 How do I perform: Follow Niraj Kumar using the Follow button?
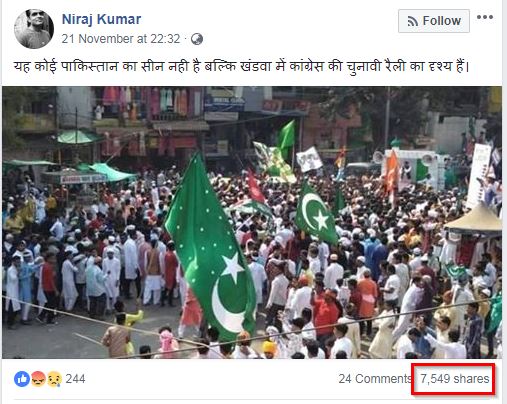pos(434,21)
